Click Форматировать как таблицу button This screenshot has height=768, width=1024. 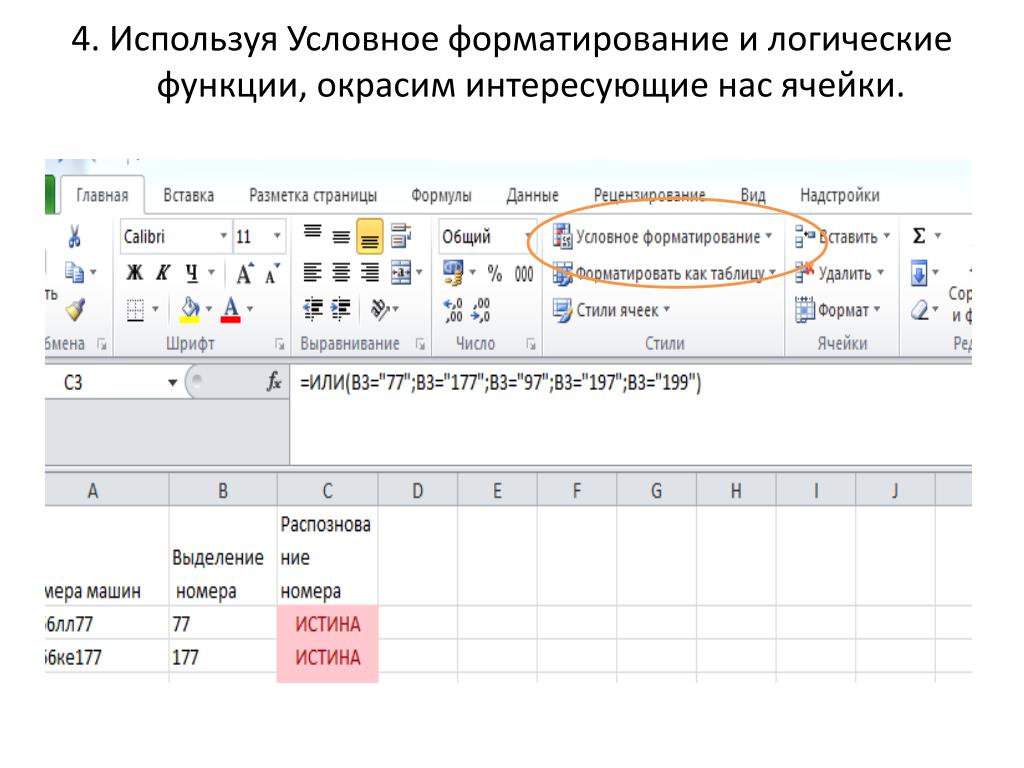click(x=664, y=274)
